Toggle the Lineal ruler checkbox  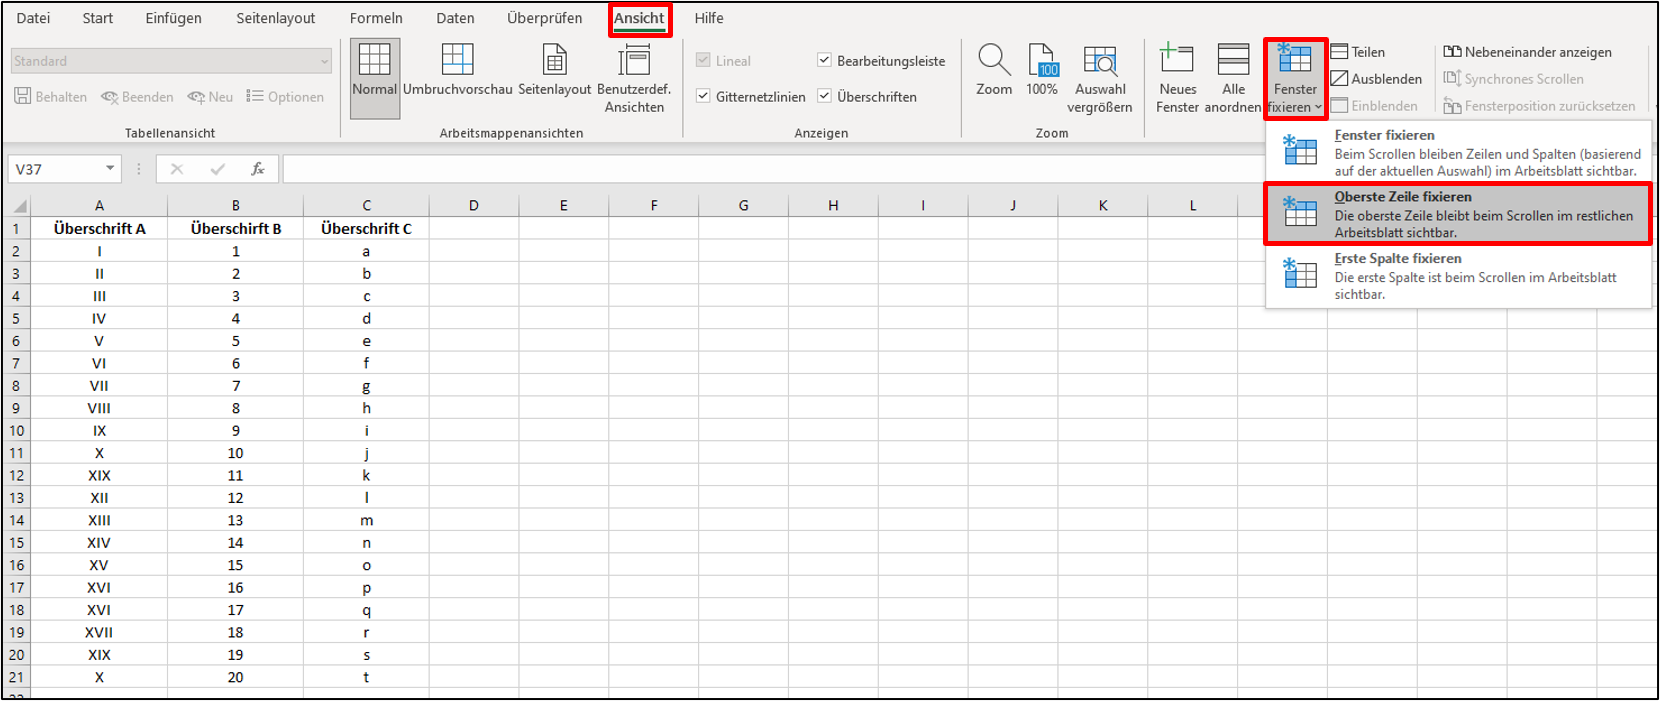[x=703, y=60]
